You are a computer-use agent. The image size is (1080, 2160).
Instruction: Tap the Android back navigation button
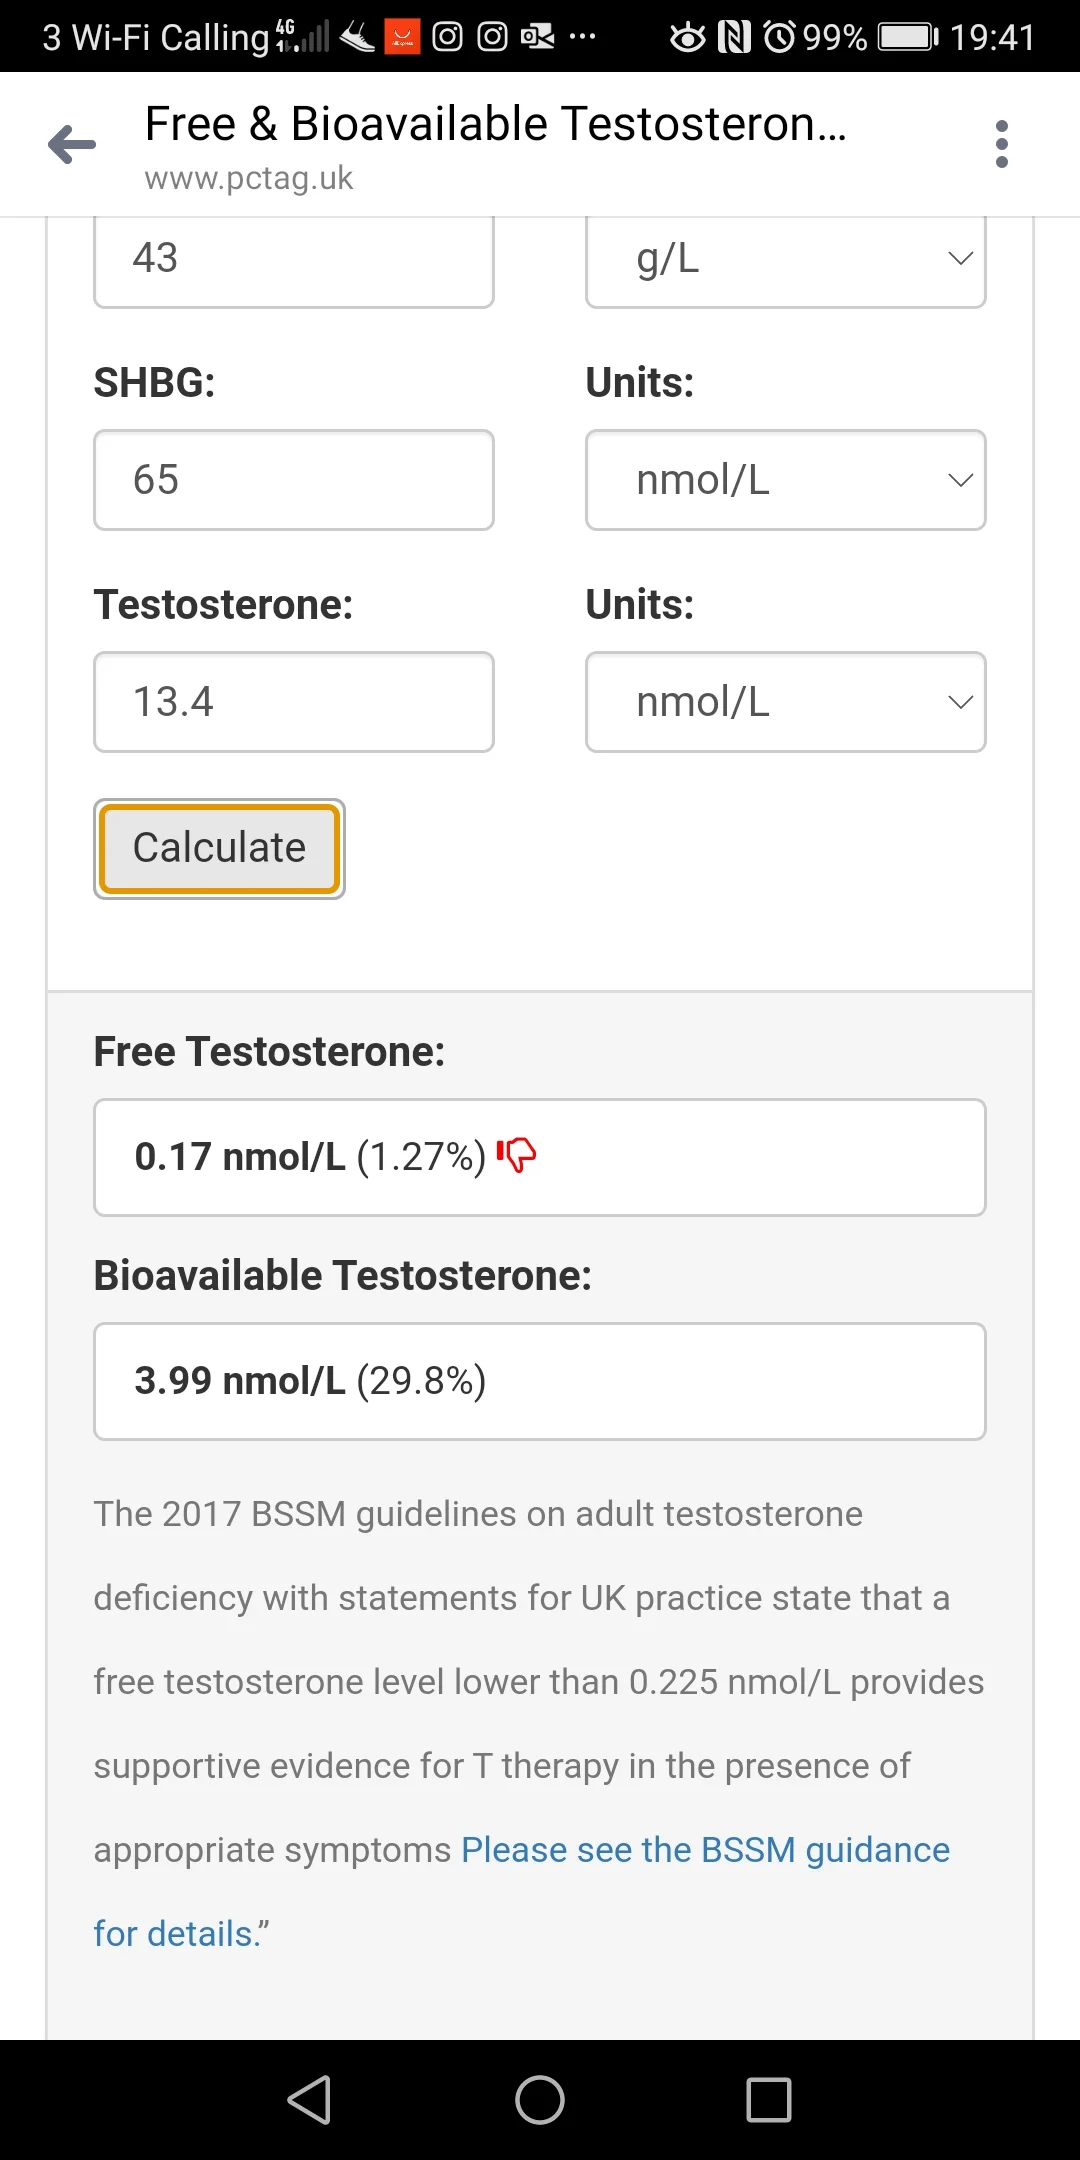pyautogui.click(x=309, y=2099)
